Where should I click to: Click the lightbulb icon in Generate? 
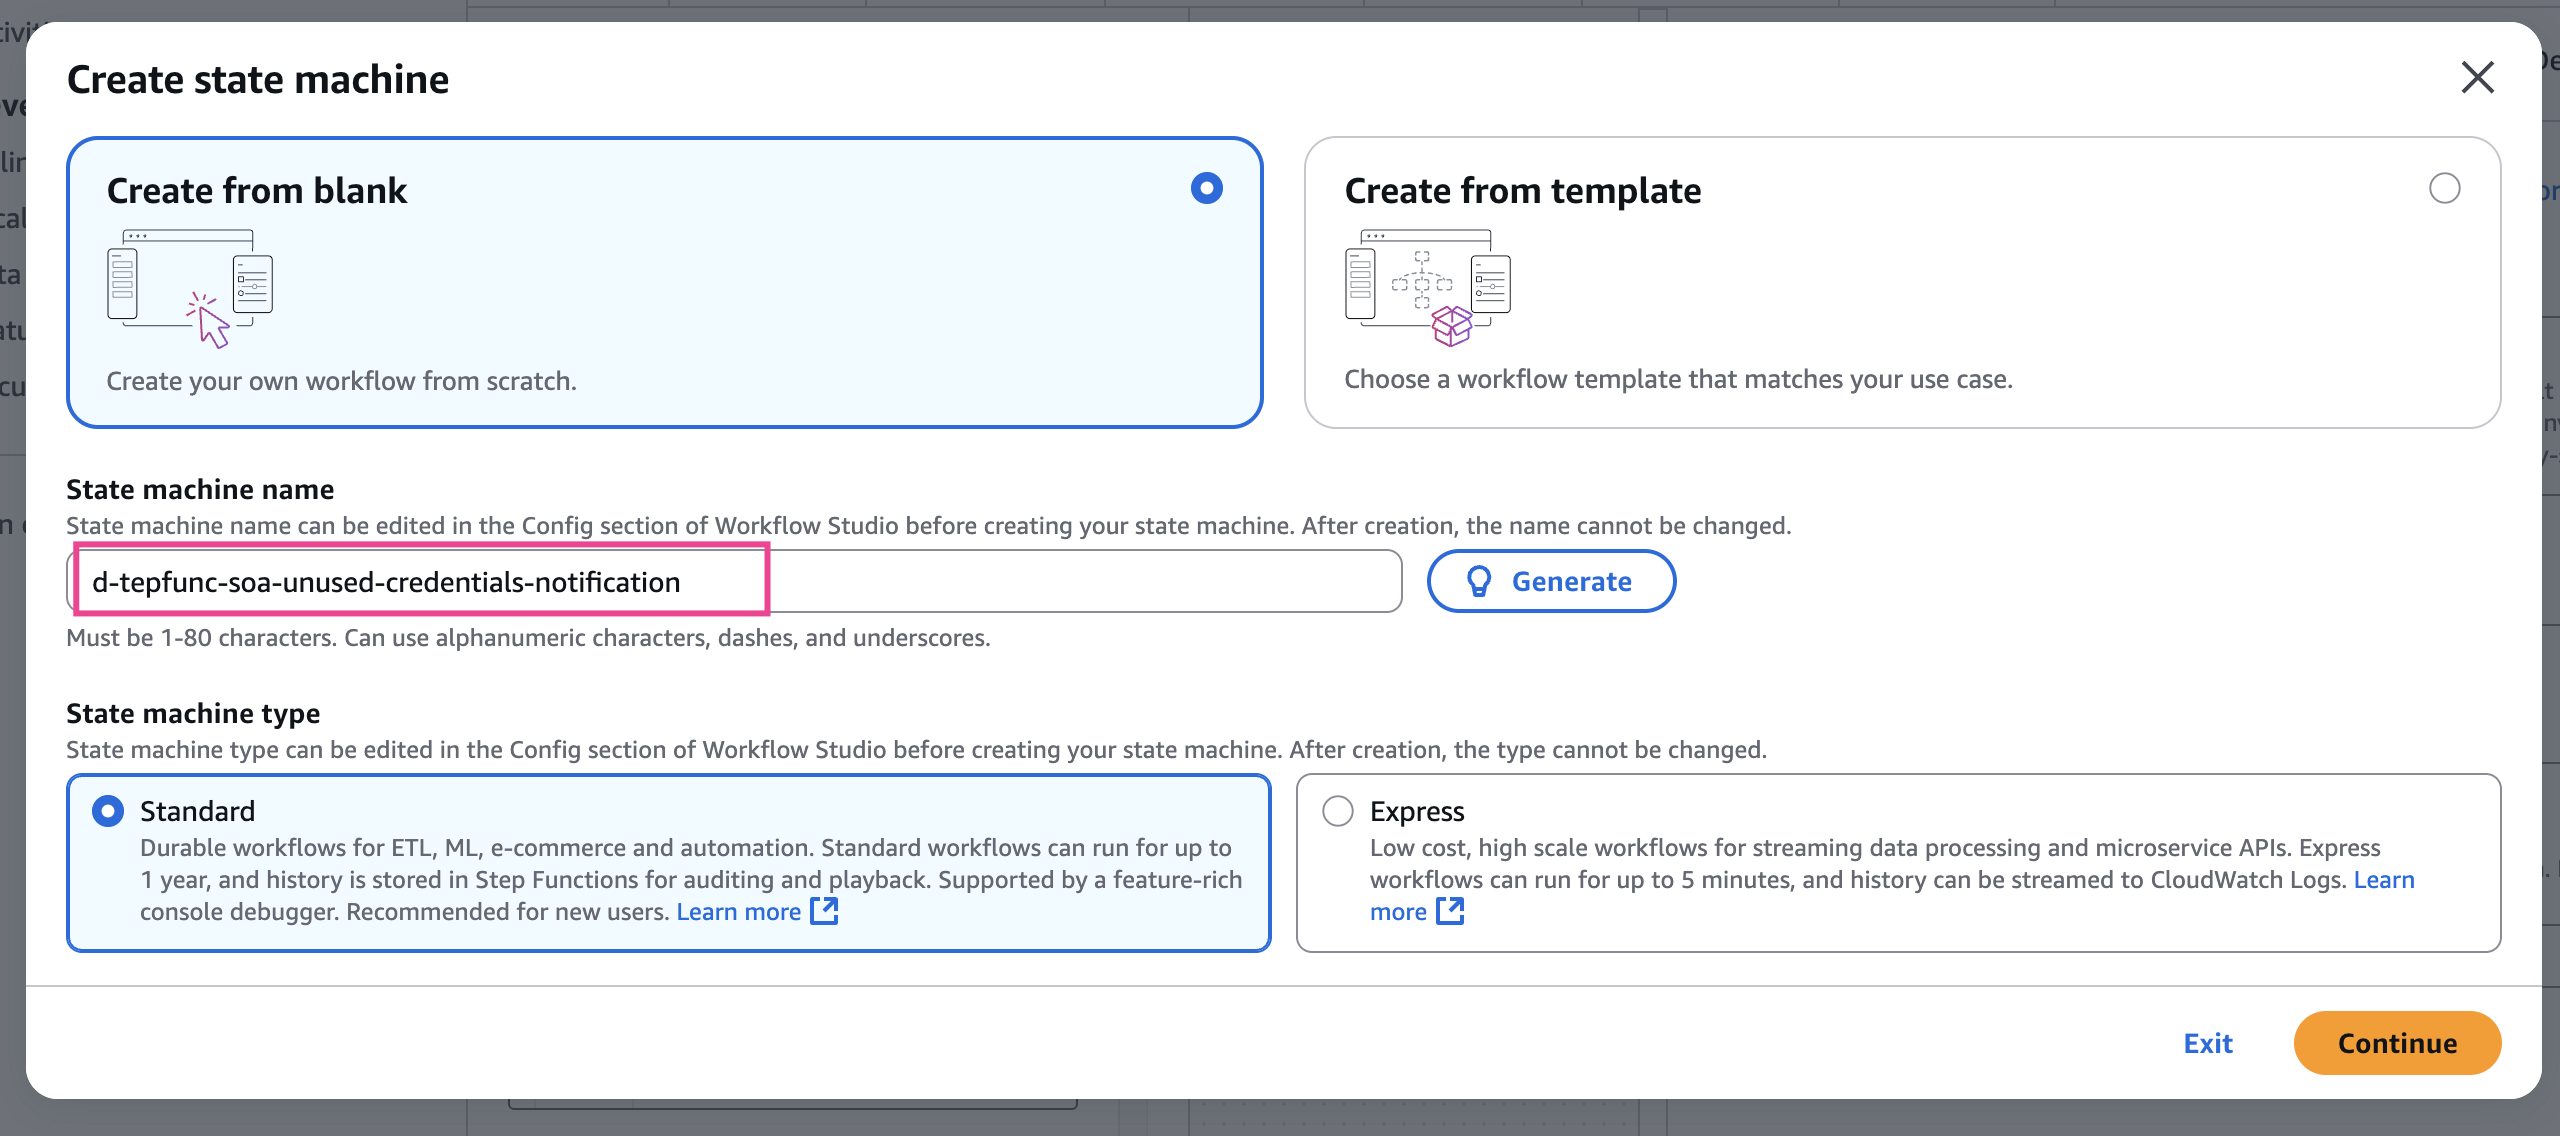pos(1479,581)
